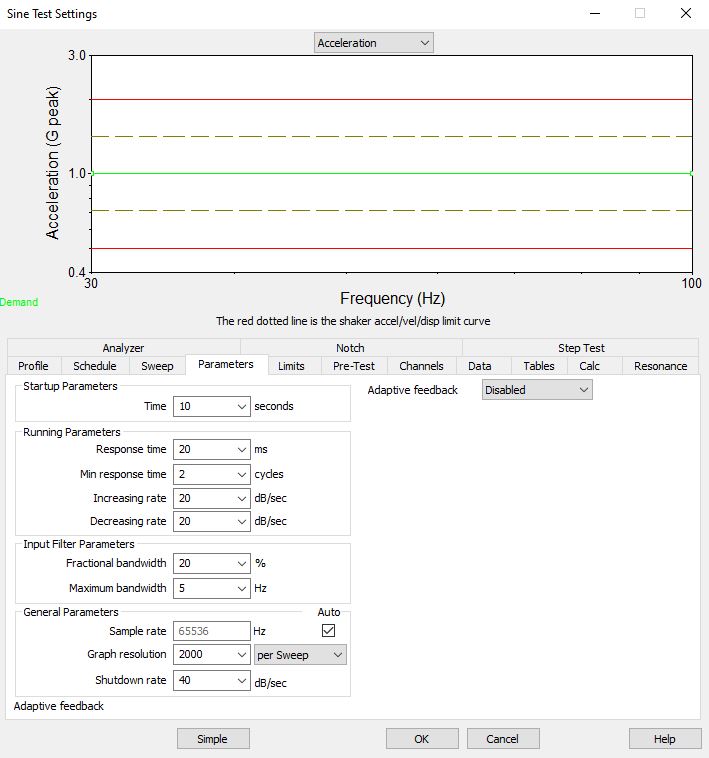Open the per Sweep units dropdown

pos(300,655)
